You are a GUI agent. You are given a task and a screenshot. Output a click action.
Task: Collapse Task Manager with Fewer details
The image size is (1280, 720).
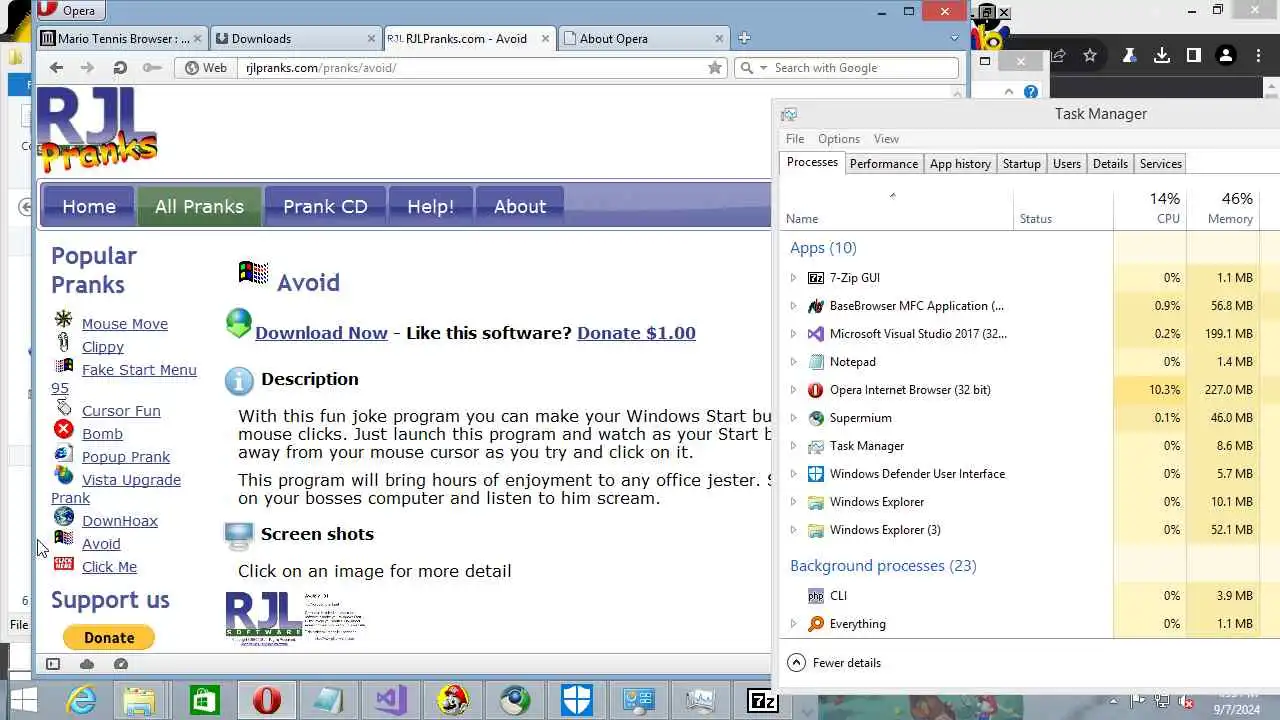834,662
